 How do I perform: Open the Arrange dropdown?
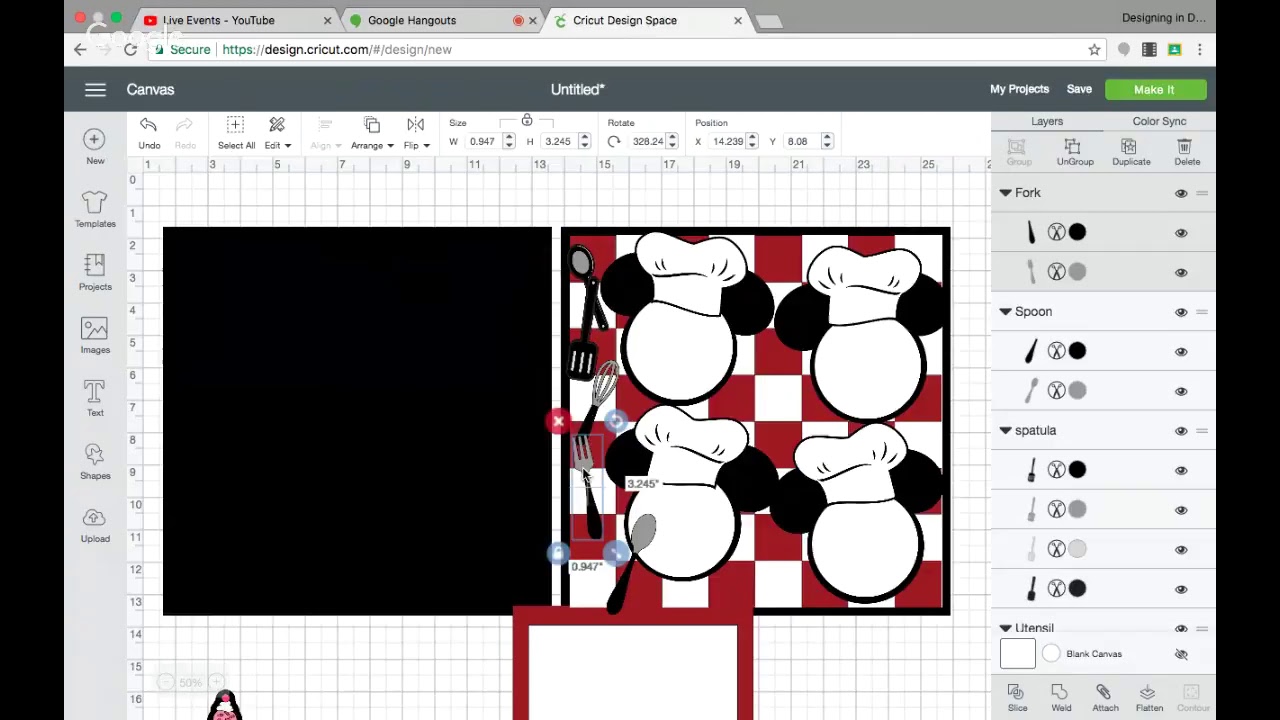tap(372, 131)
